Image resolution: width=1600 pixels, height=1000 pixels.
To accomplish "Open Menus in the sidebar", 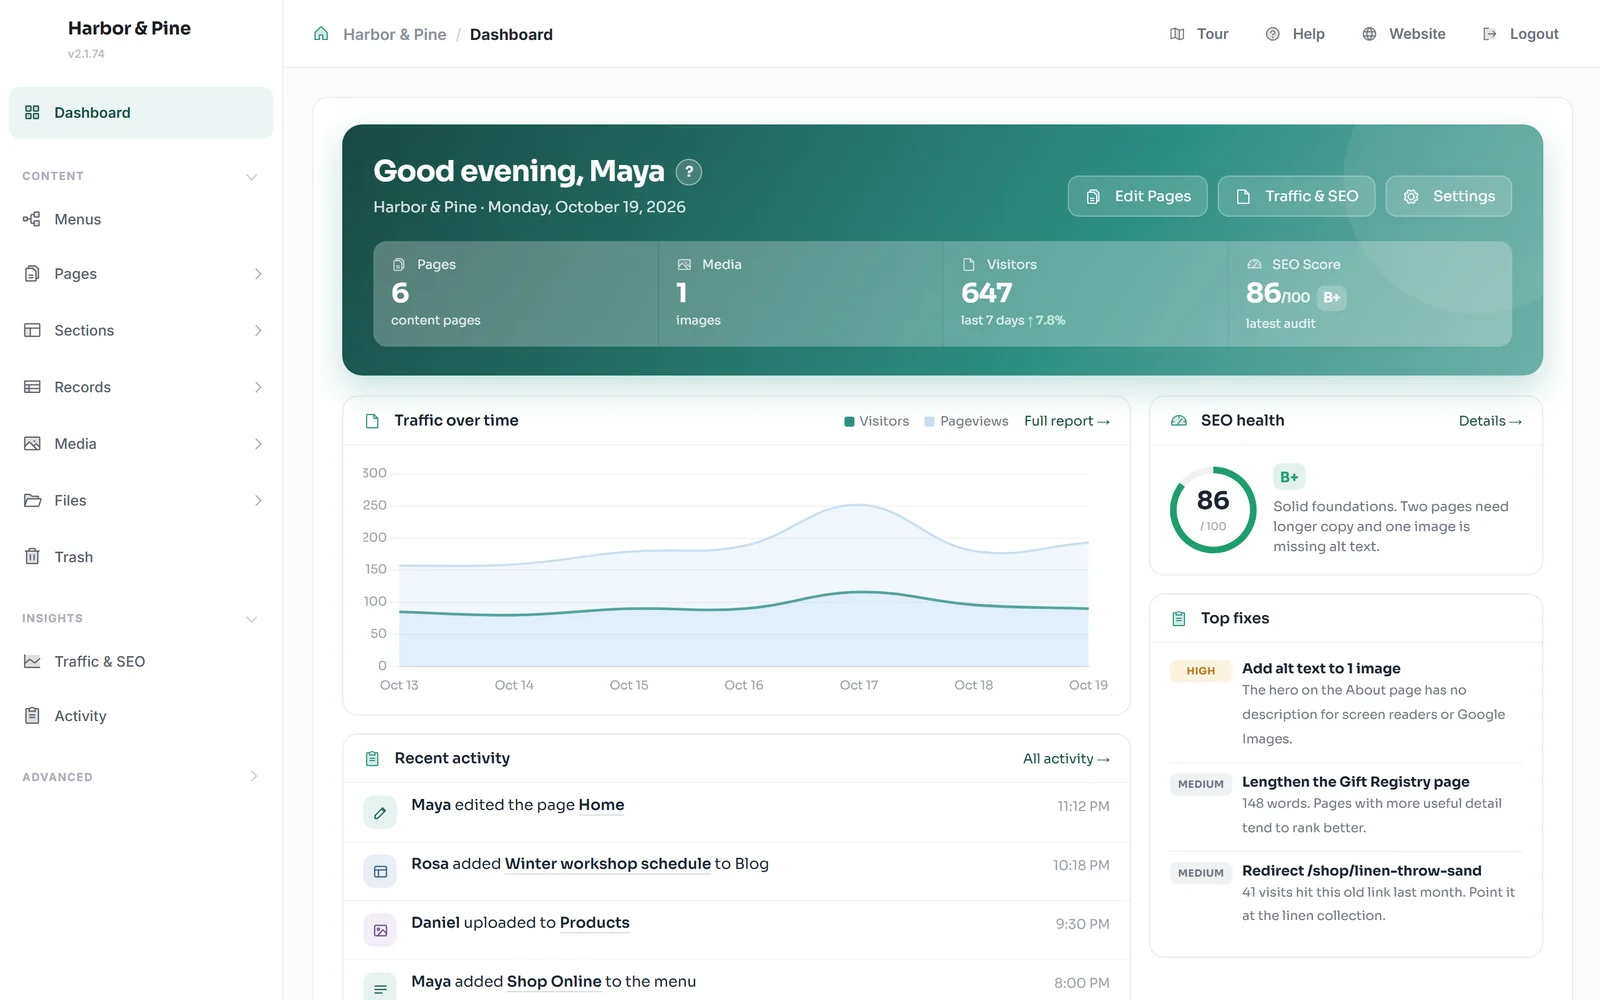I will coord(141,219).
